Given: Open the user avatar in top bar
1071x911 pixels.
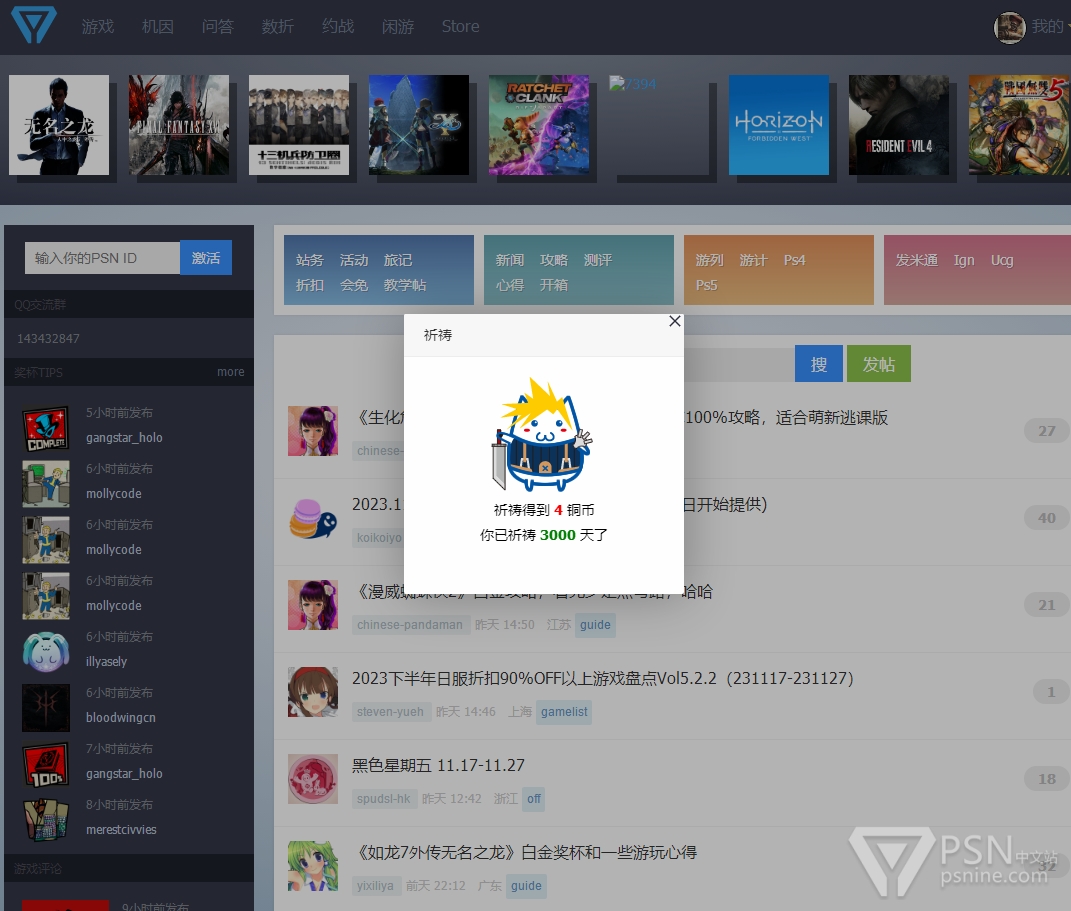Looking at the screenshot, I should point(1009,27).
